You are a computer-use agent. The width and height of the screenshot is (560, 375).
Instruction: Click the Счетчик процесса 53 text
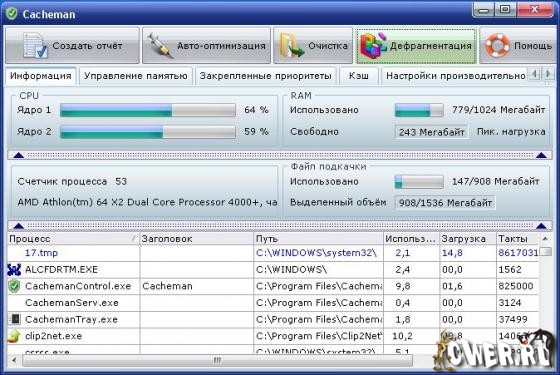click(72, 181)
